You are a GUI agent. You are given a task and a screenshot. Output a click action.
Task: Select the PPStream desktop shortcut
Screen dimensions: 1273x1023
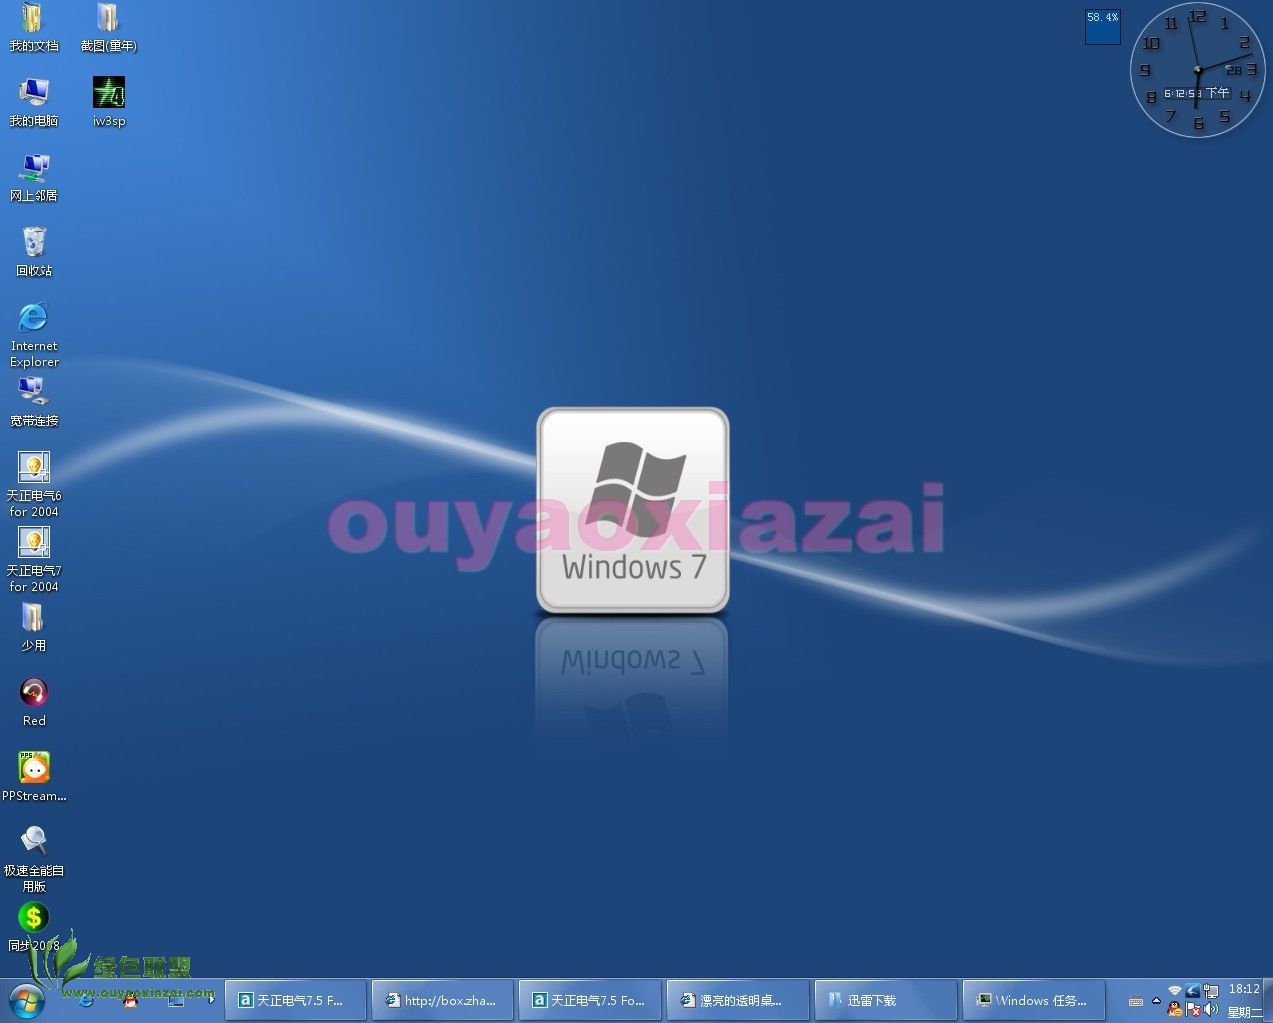click(34, 777)
